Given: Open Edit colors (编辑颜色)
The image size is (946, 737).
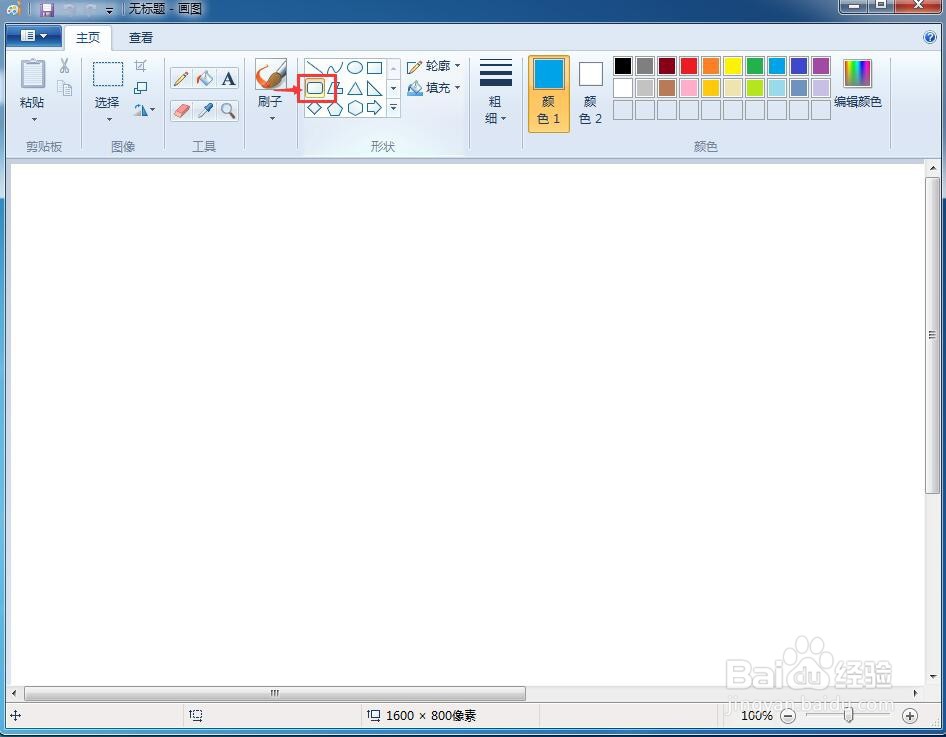Looking at the screenshot, I should (857, 84).
